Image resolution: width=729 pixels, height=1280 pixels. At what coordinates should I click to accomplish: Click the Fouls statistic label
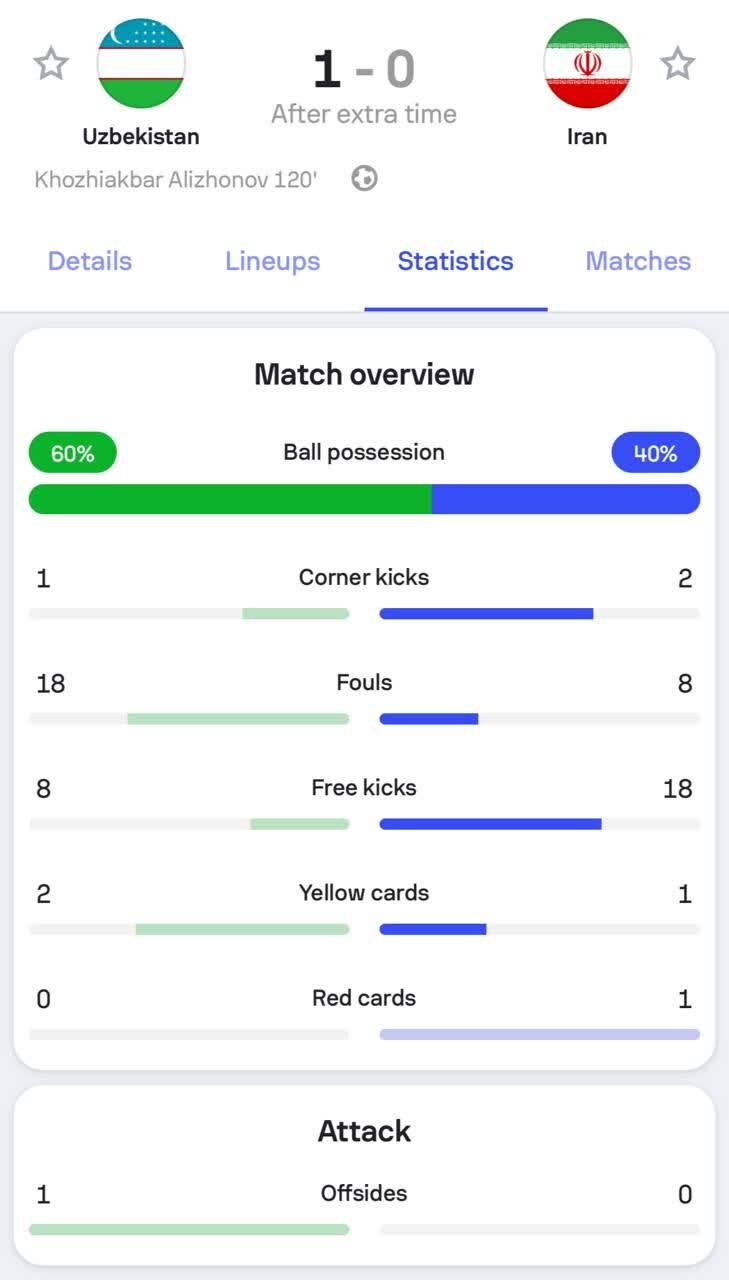click(364, 683)
